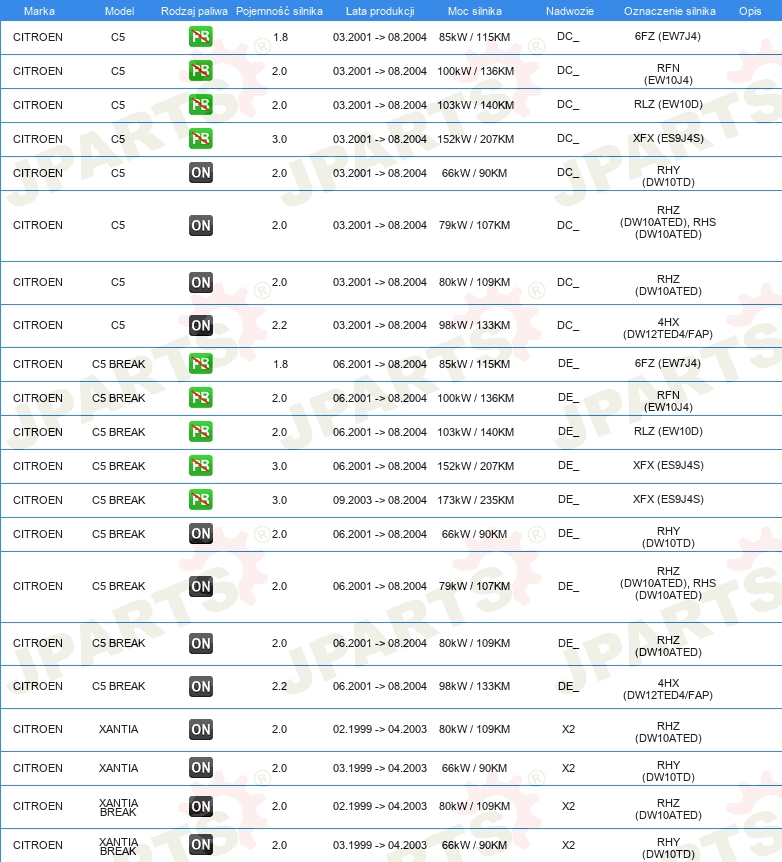The height and width of the screenshot is (862, 782).
Task: Select '1.8' capacity in C5 DC_ row
Action: click(280, 37)
